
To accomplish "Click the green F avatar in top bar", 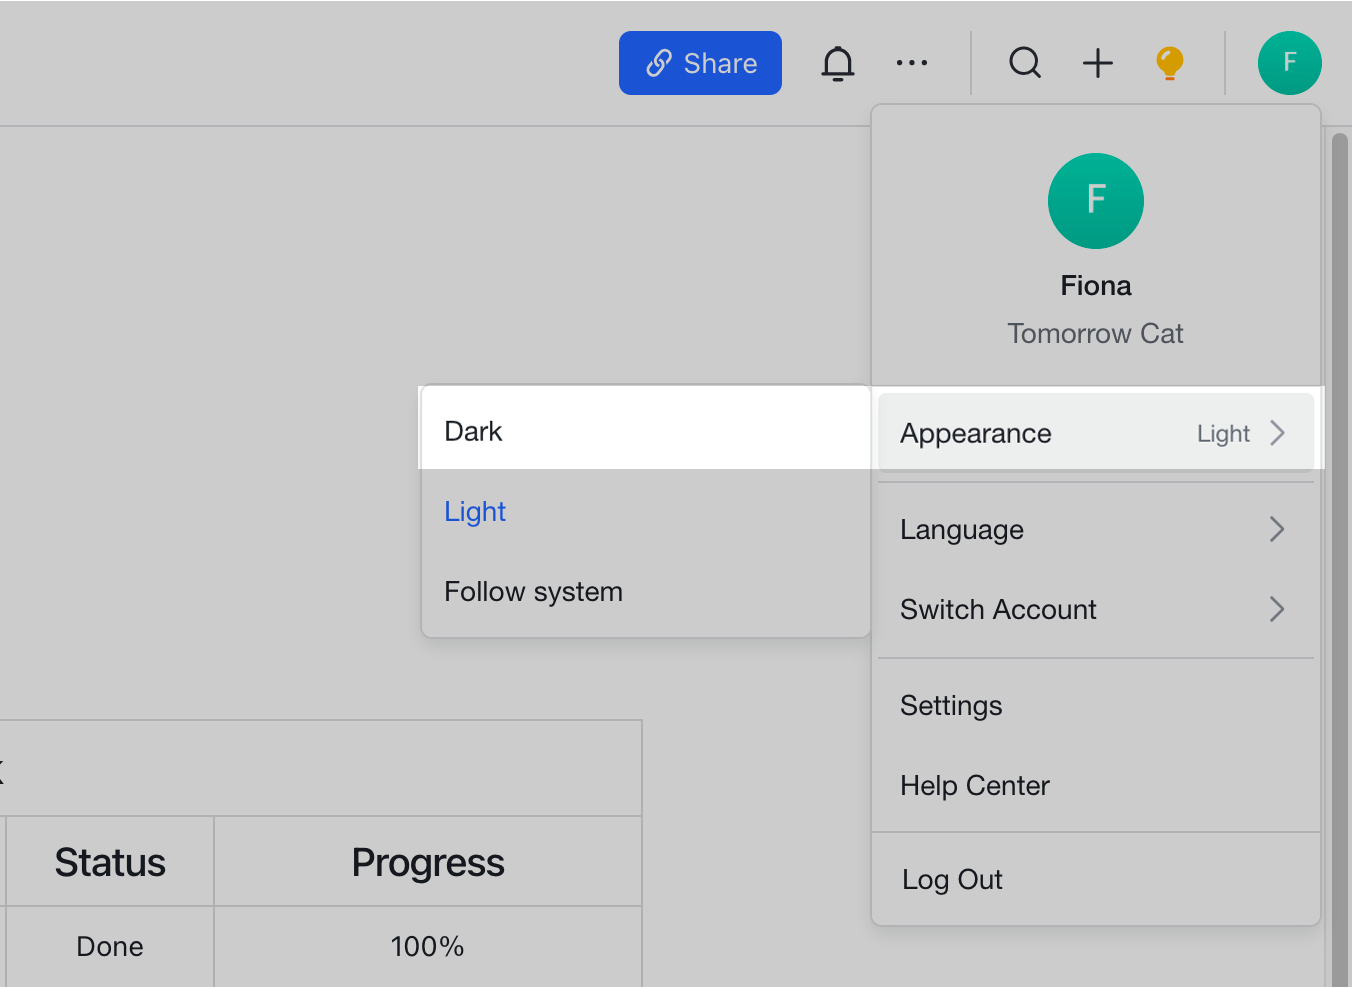I will point(1289,63).
